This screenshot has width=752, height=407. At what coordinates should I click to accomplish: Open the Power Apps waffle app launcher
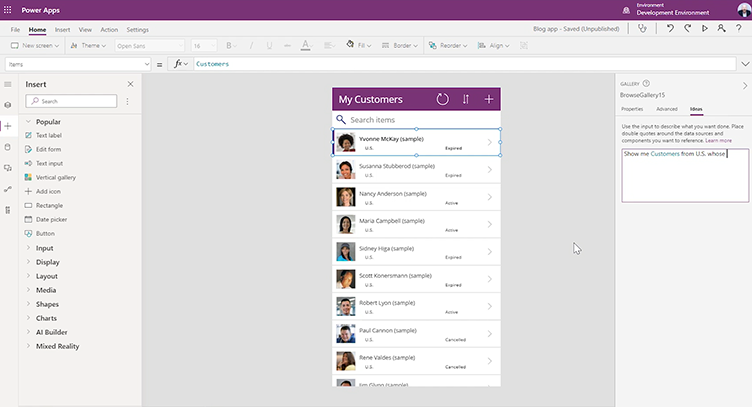click(8, 10)
